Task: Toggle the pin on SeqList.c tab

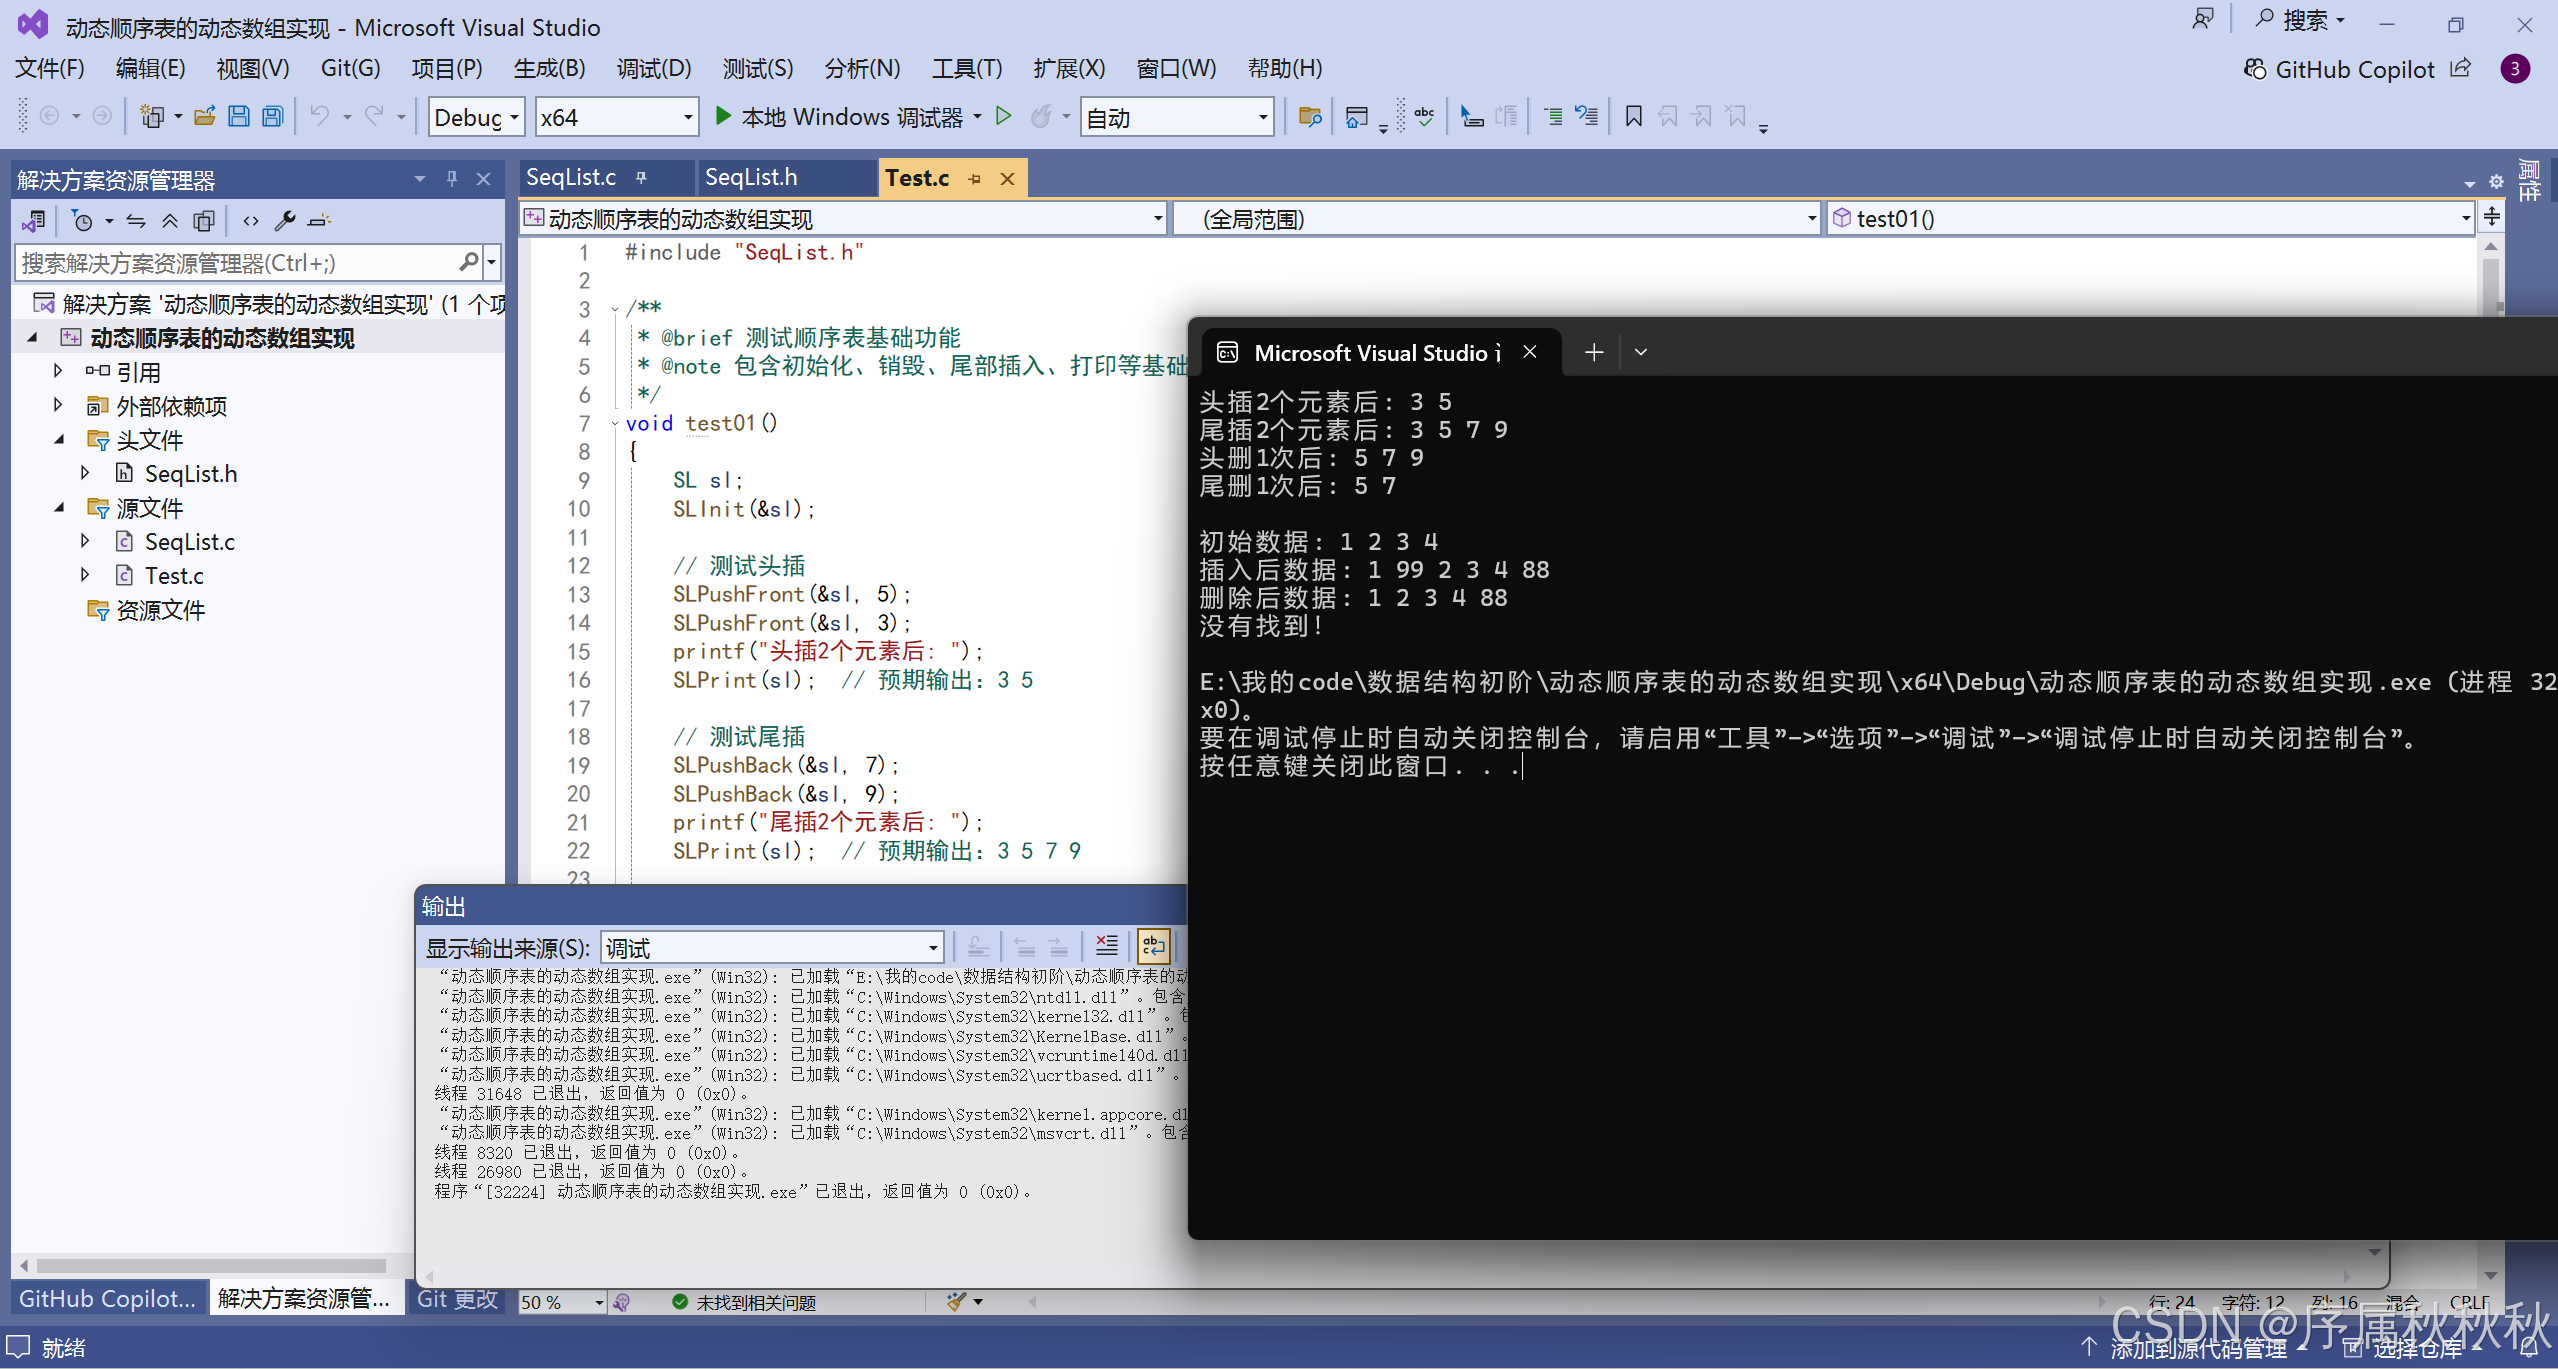Action: (x=641, y=178)
